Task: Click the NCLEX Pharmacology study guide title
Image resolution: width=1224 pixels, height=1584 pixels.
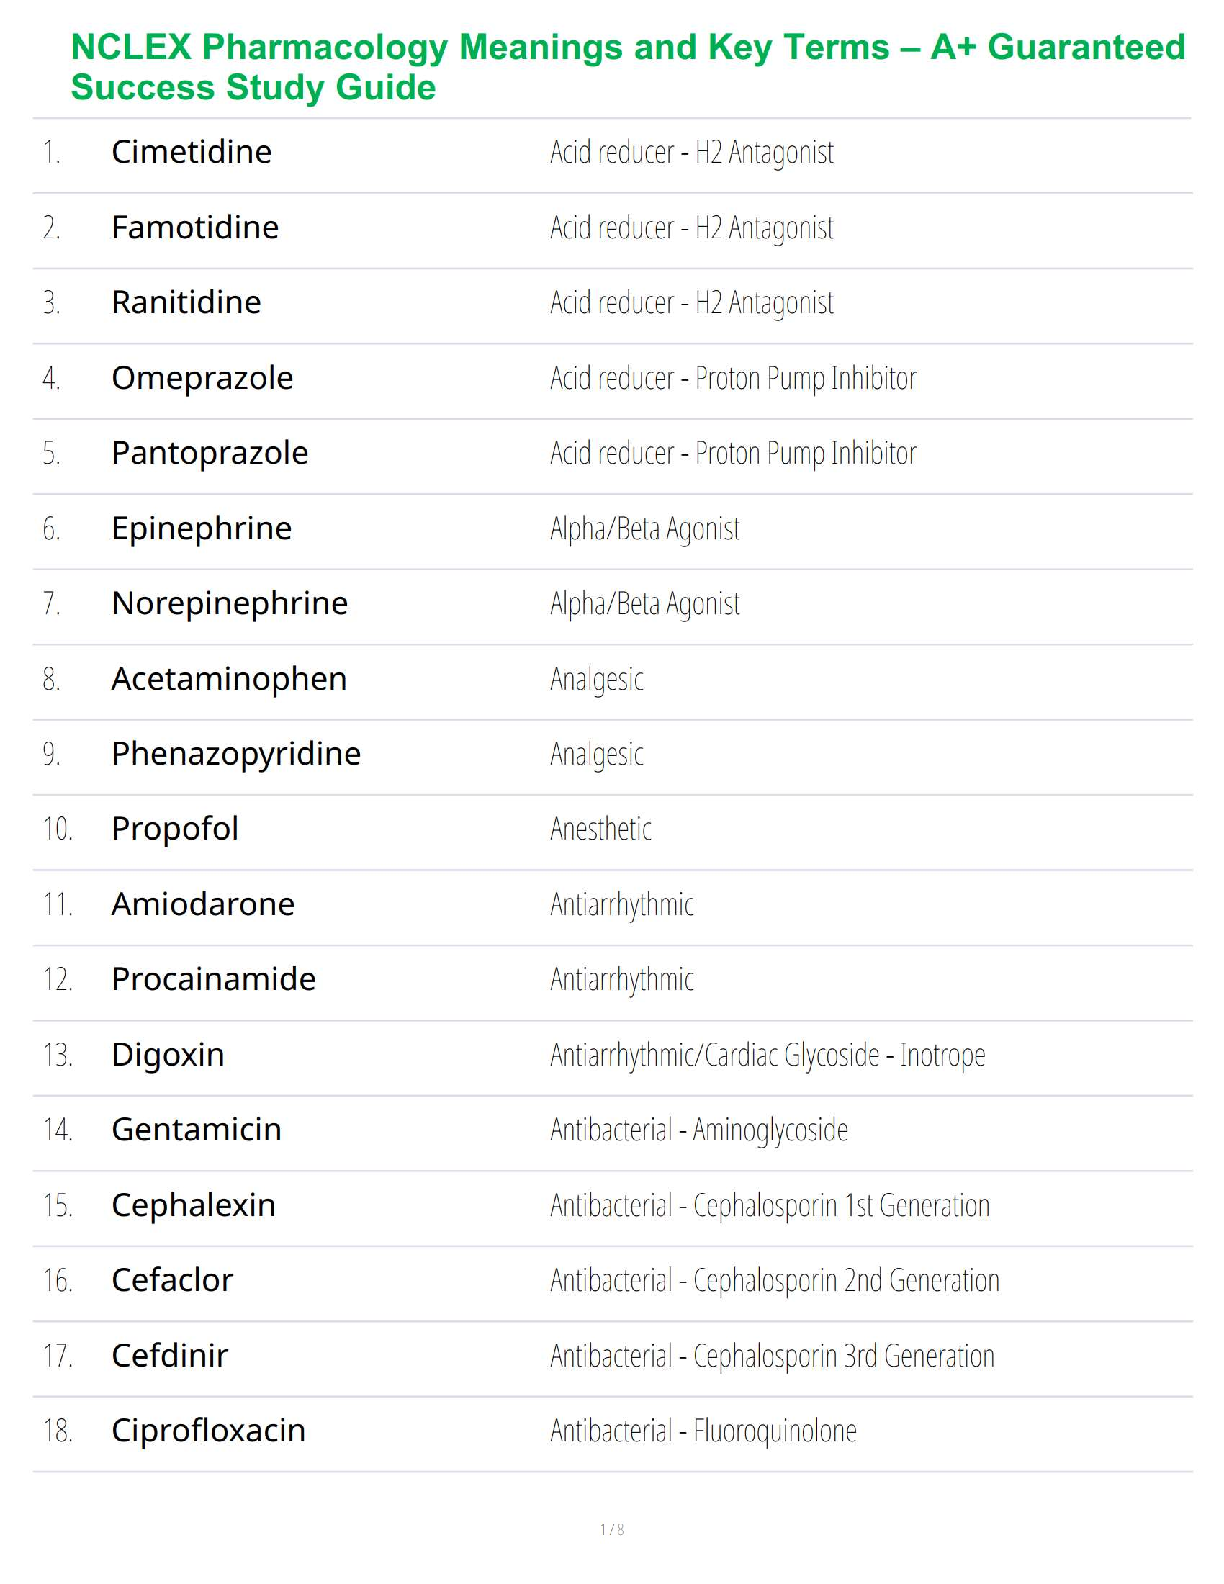Action: pos(627,67)
